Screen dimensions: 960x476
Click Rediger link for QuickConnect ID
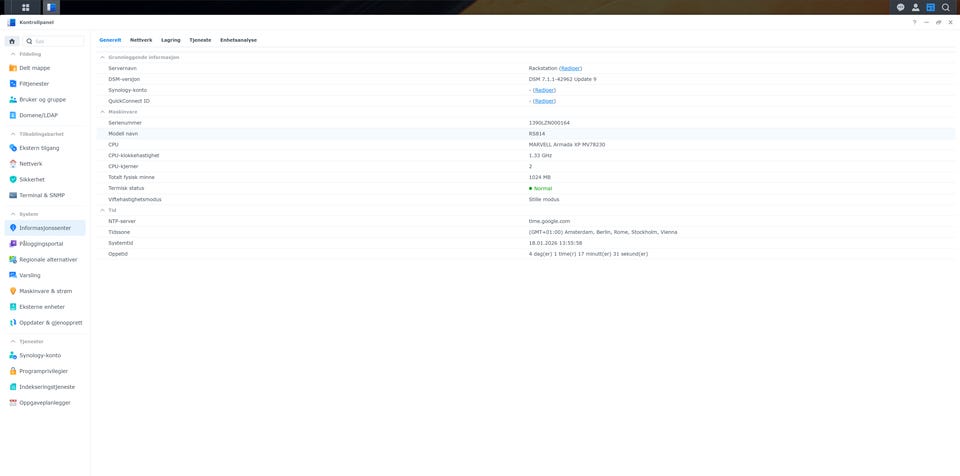coord(544,101)
